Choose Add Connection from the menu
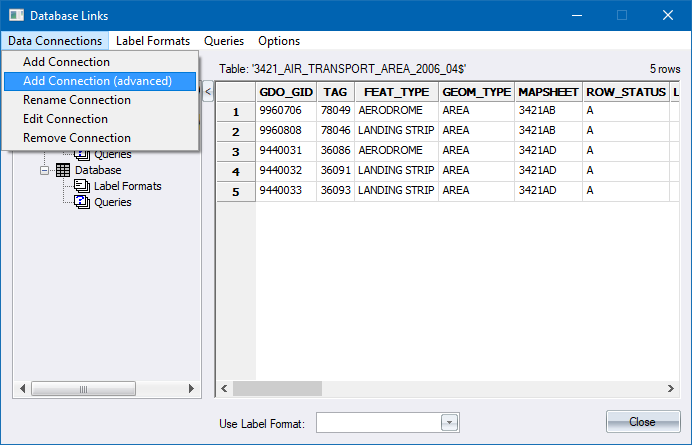The width and height of the screenshot is (692, 445). tap(66, 62)
